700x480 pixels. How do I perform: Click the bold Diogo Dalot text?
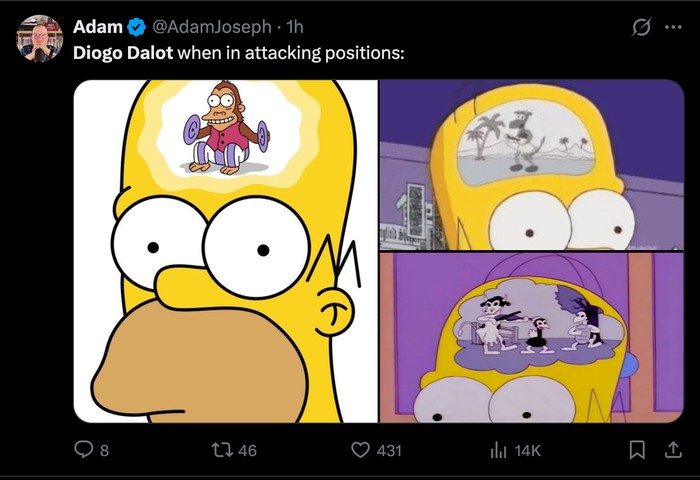click(123, 52)
